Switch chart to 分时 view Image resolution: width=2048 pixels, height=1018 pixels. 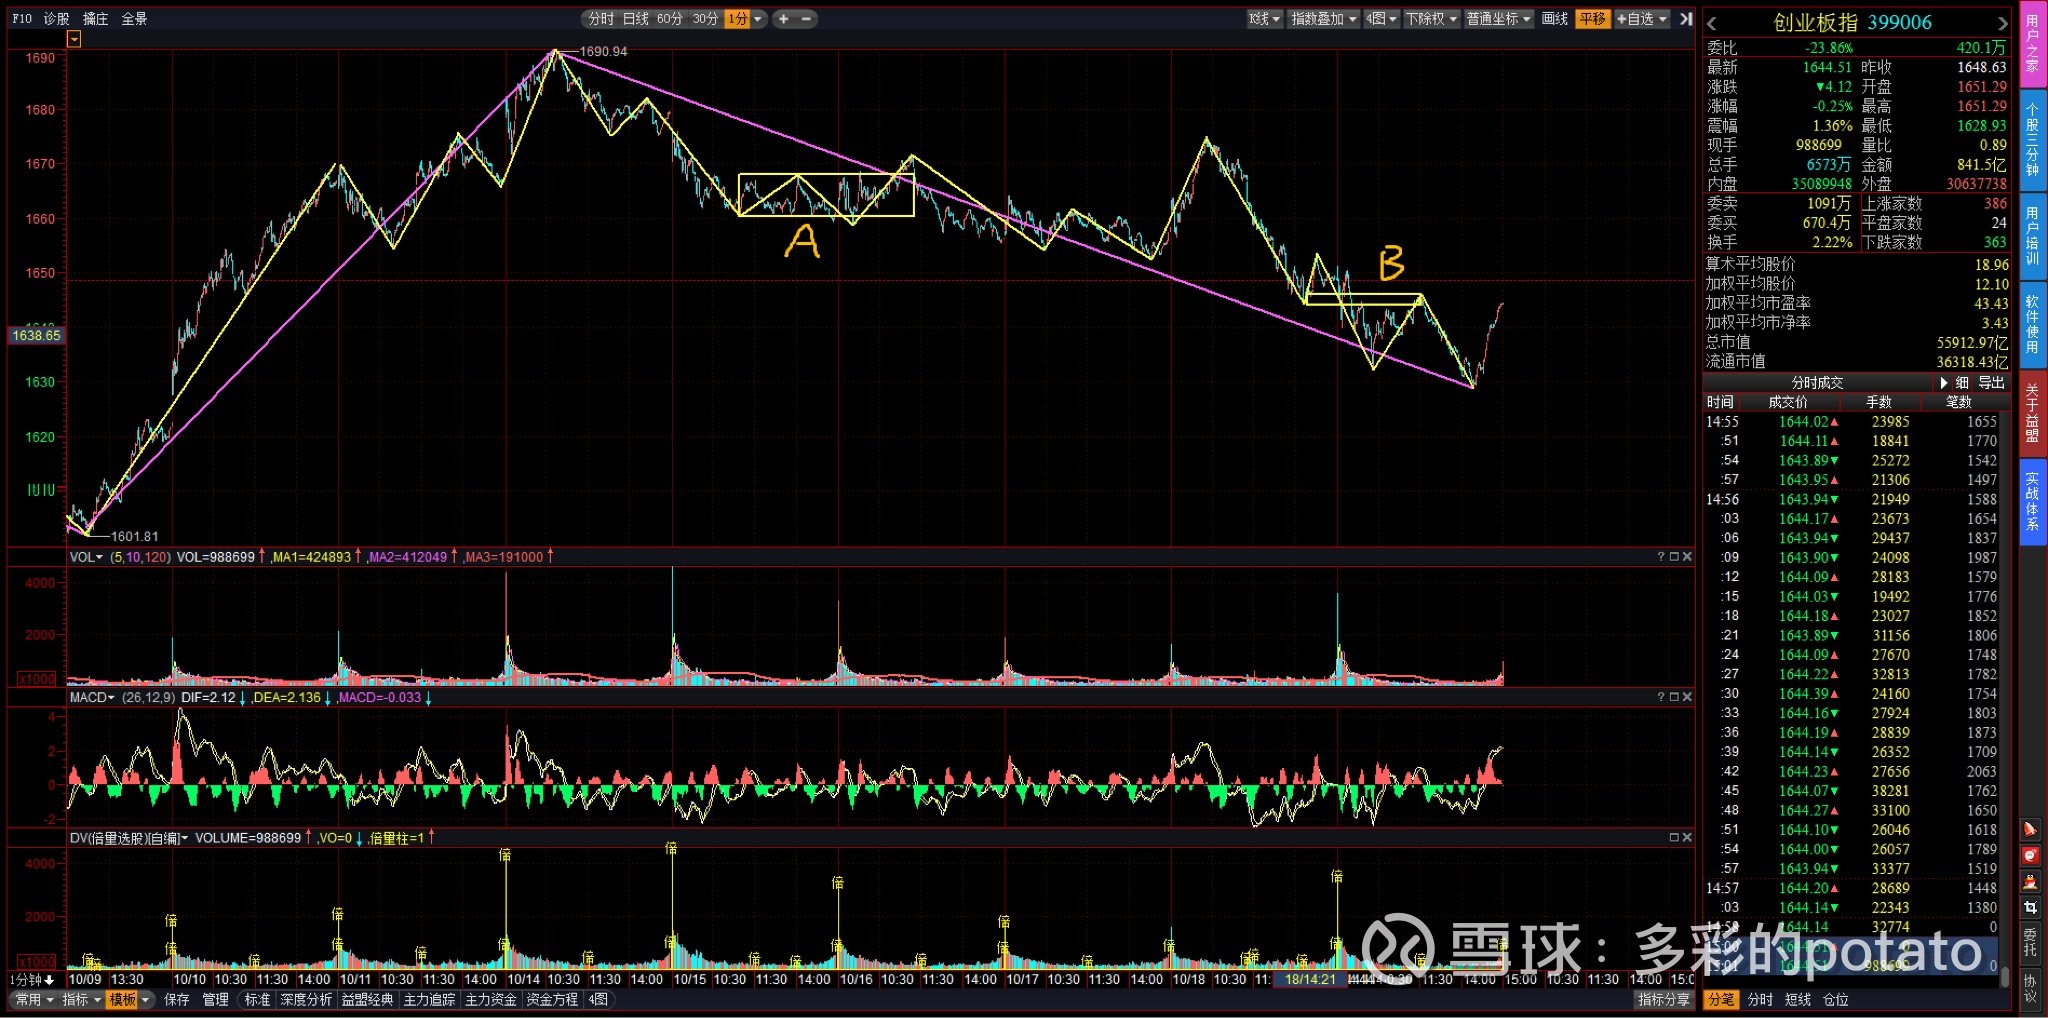tap(601, 19)
